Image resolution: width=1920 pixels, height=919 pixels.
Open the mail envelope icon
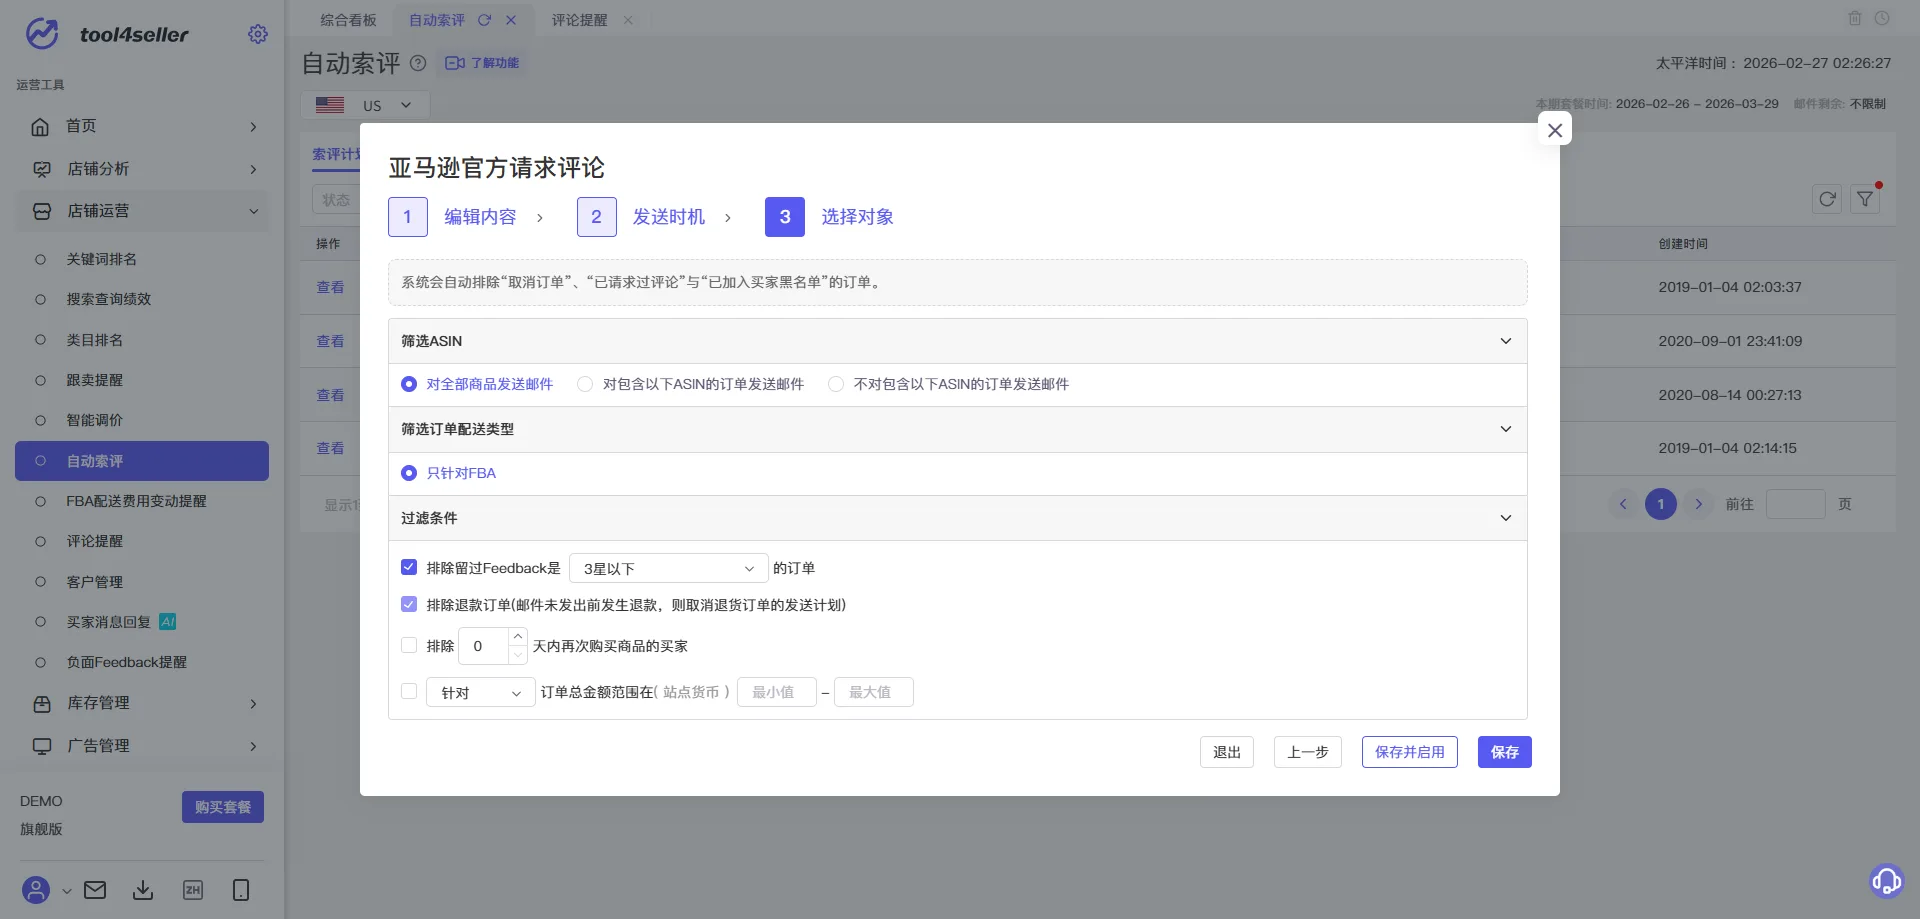pos(95,889)
